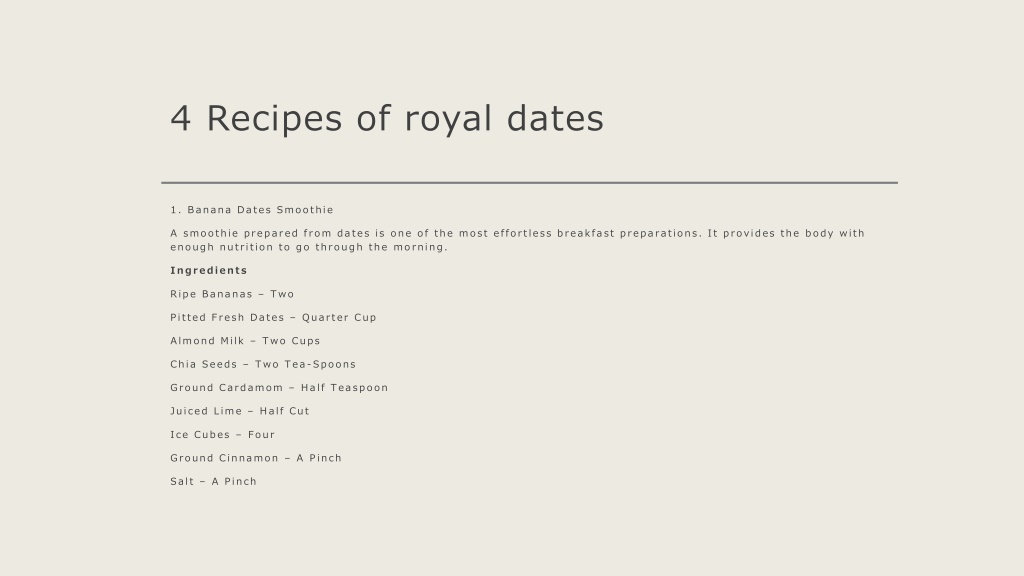Screen dimensions: 1024x576
Task: Select the 'Ice Cubes – Four' line
Action: pyautogui.click(x=223, y=434)
